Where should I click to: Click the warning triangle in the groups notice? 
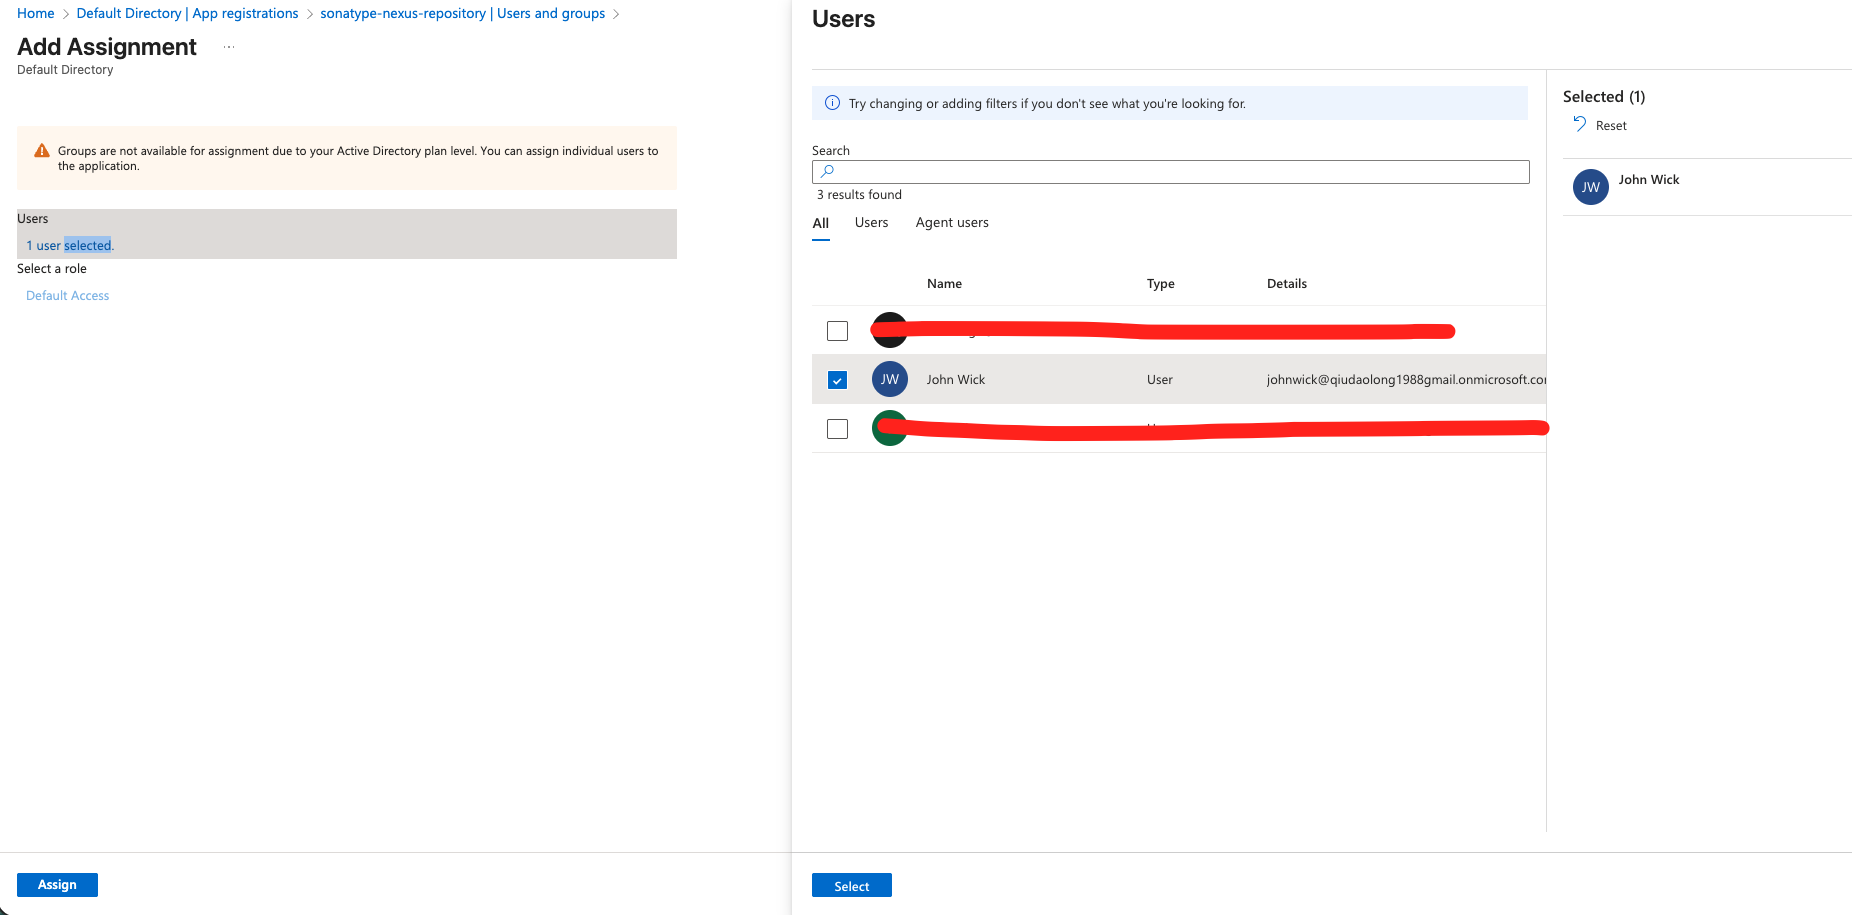point(41,150)
